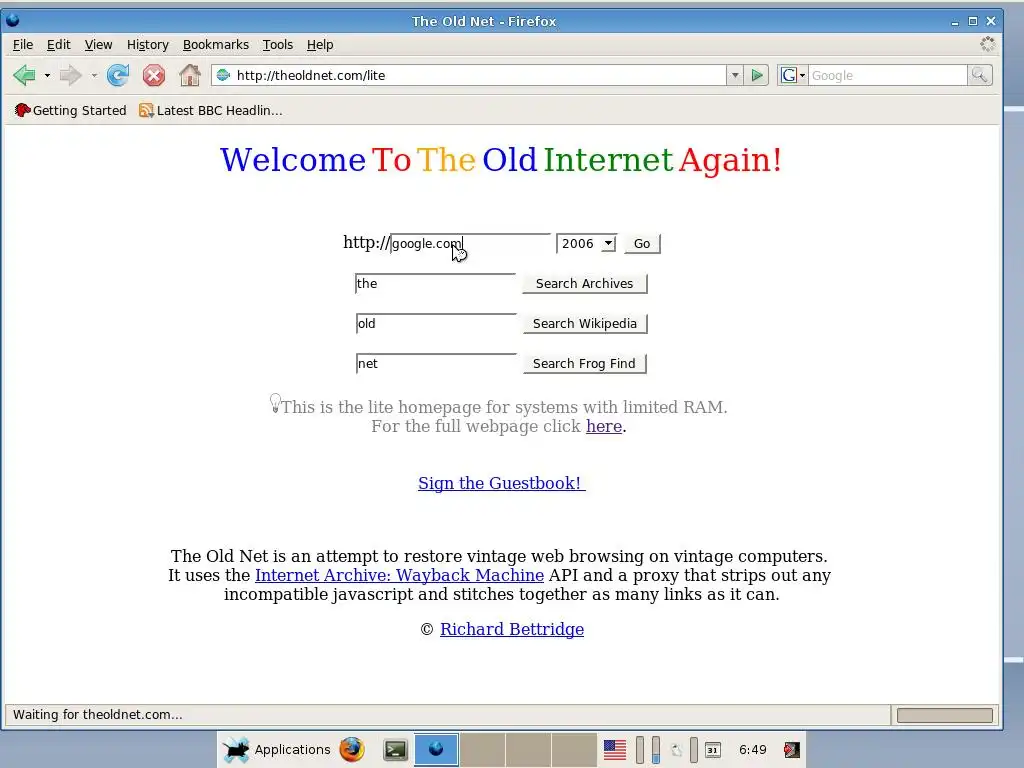Open the Tools menu

(278, 44)
